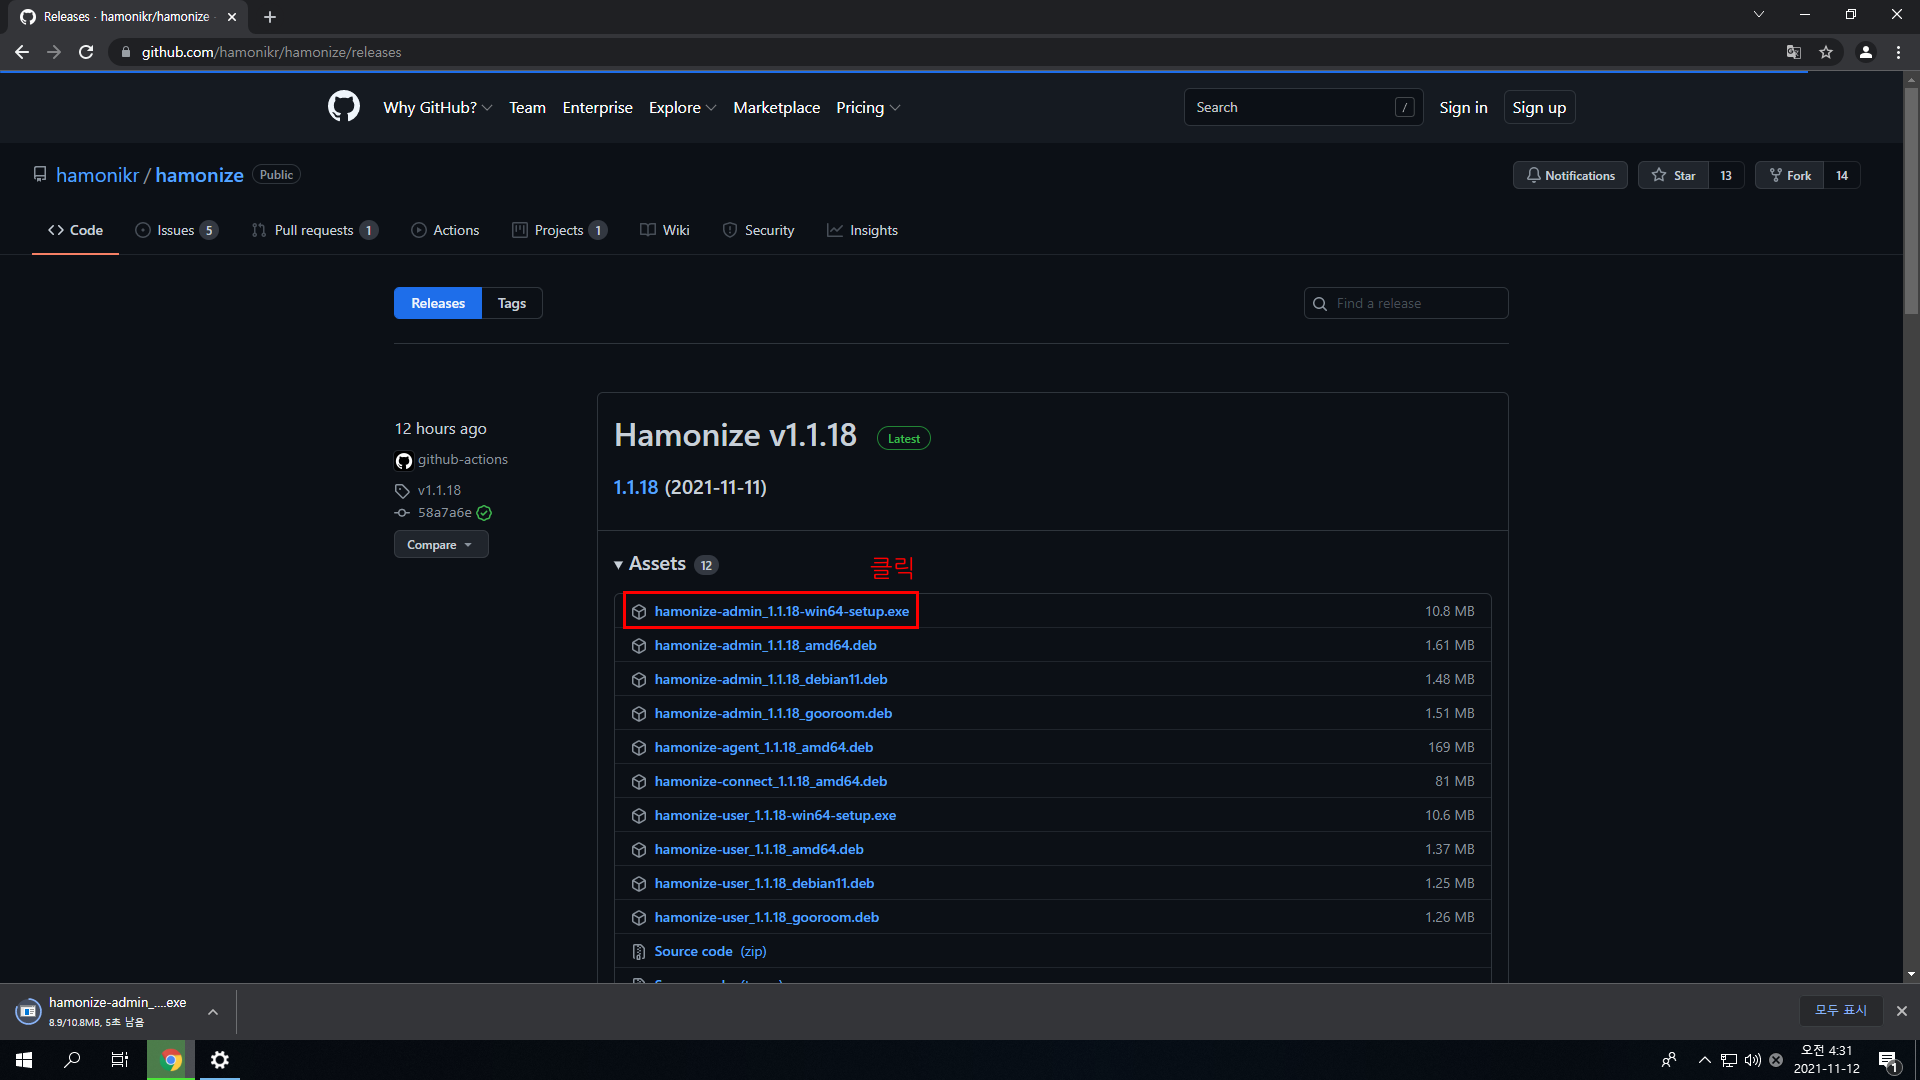
Task: Expand the Why GitHub? menu
Action: coord(437,107)
